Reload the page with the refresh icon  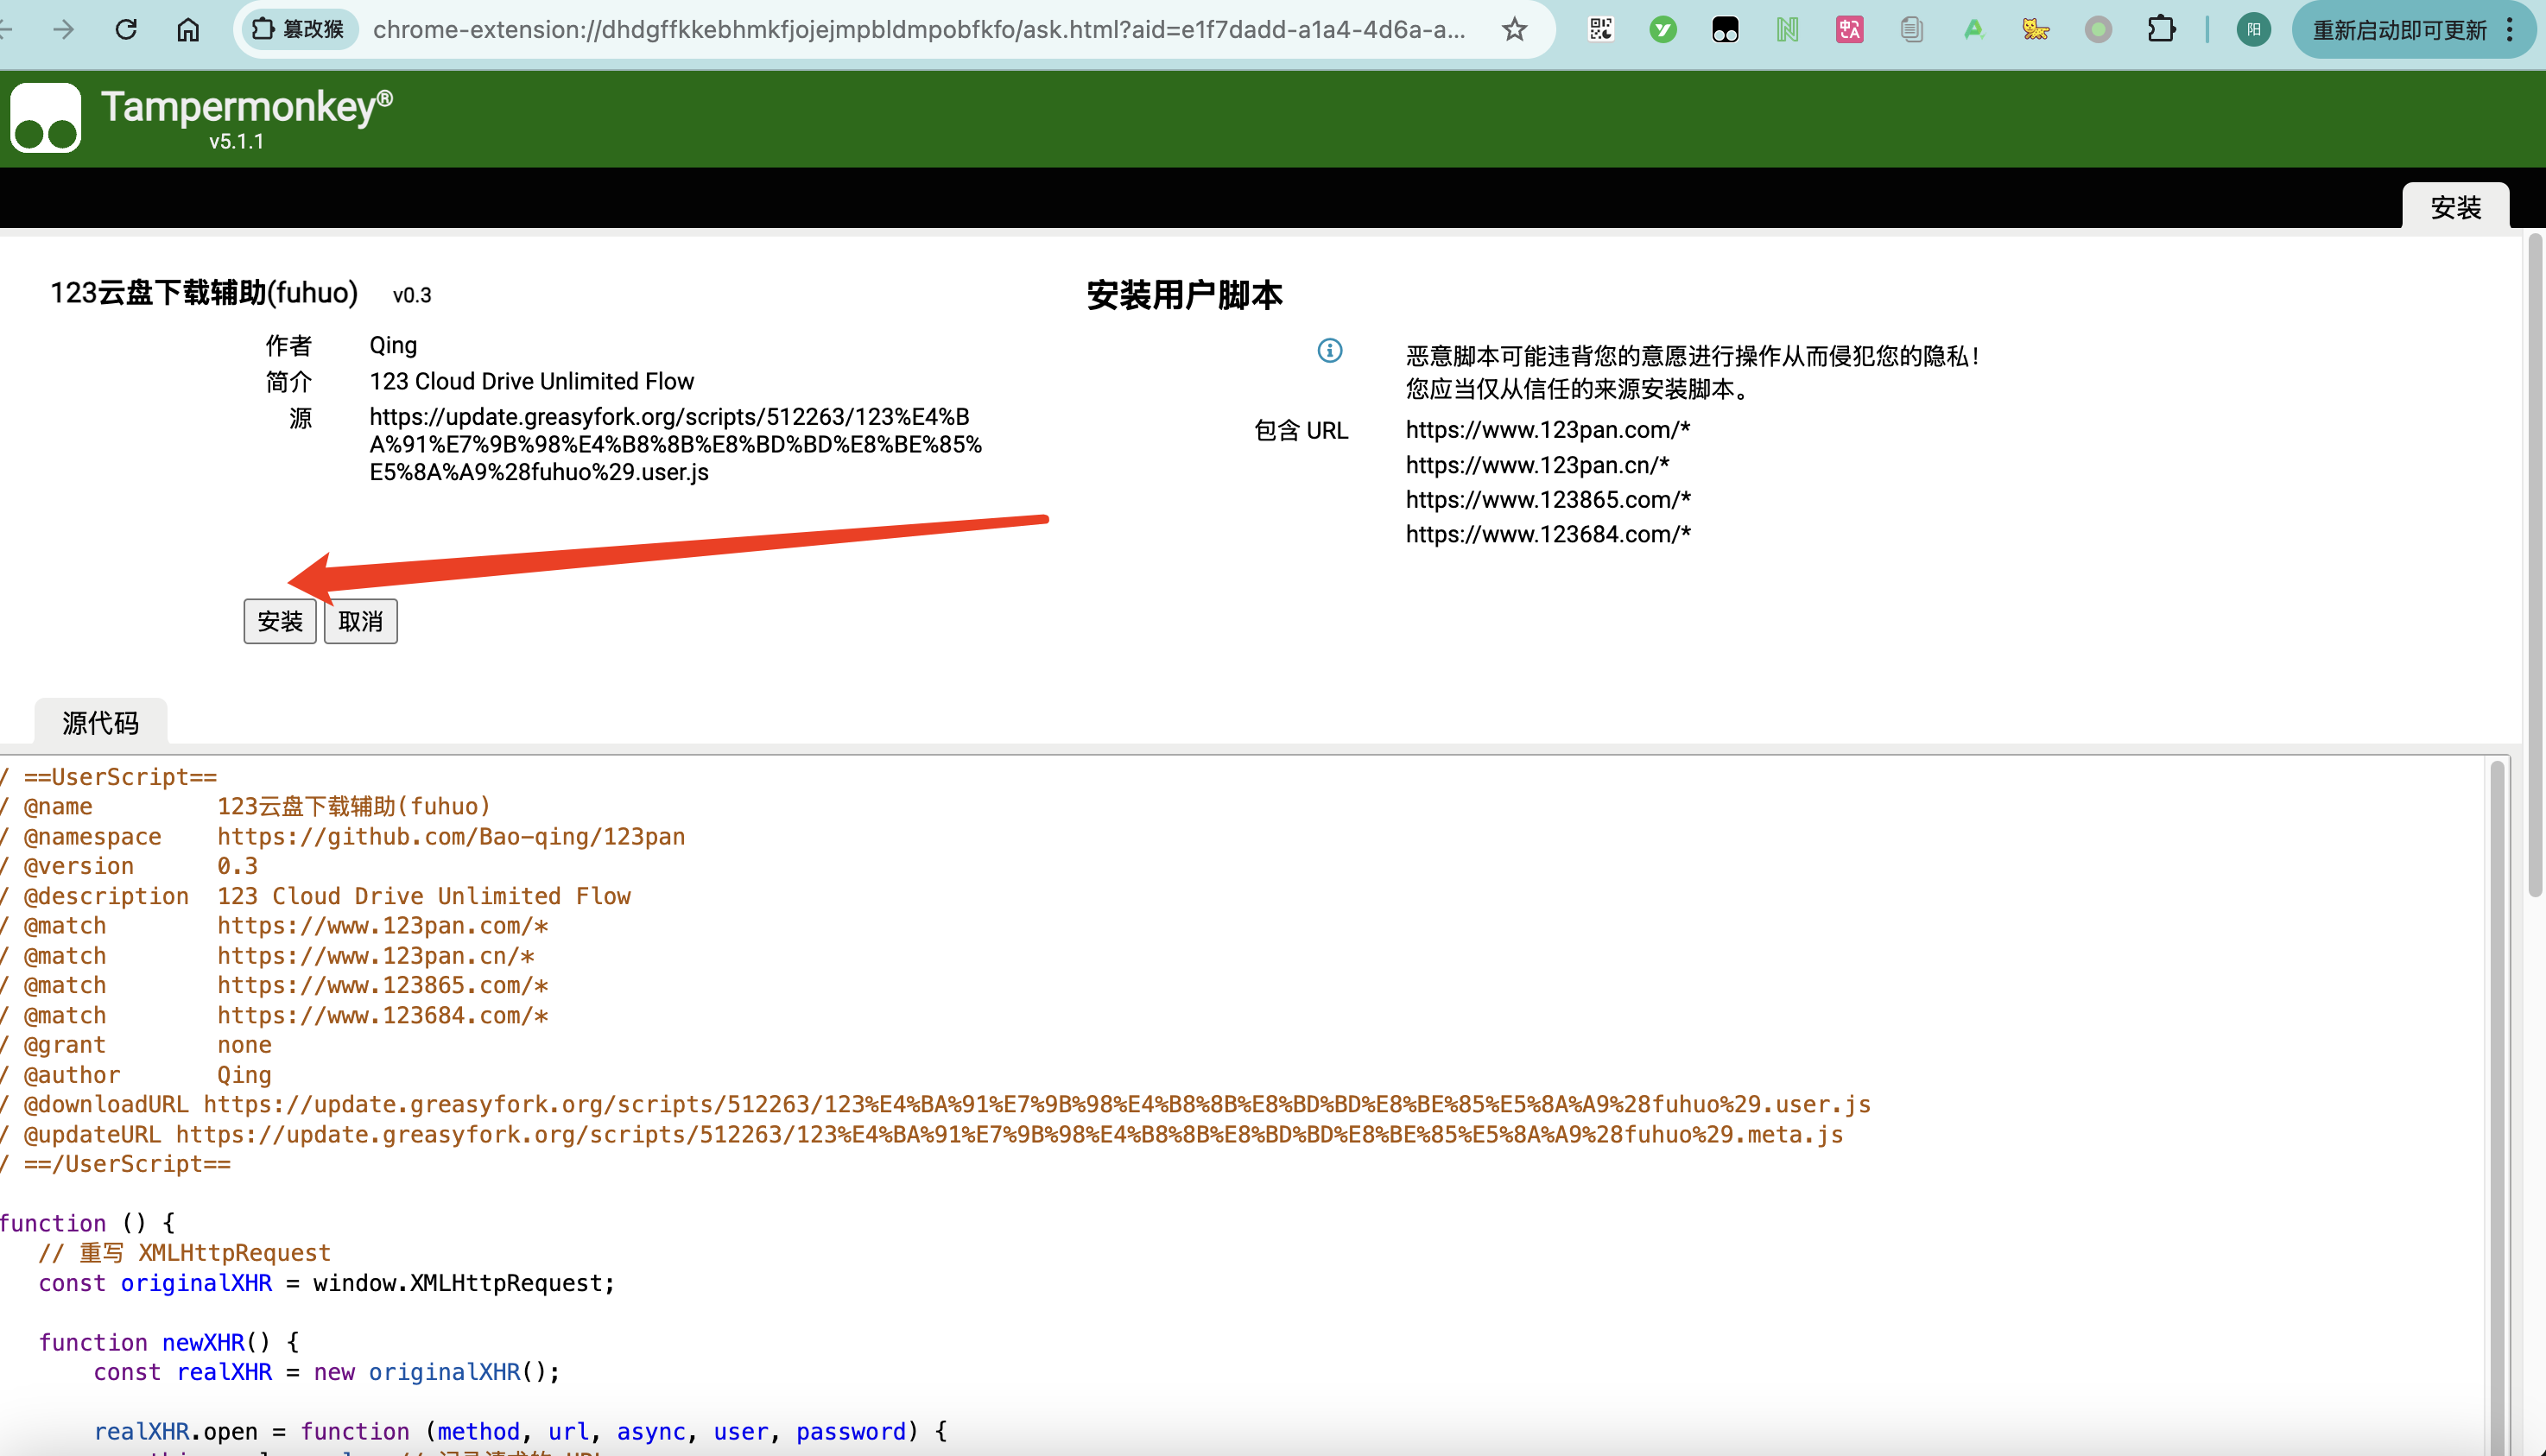pyautogui.click(x=126, y=30)
